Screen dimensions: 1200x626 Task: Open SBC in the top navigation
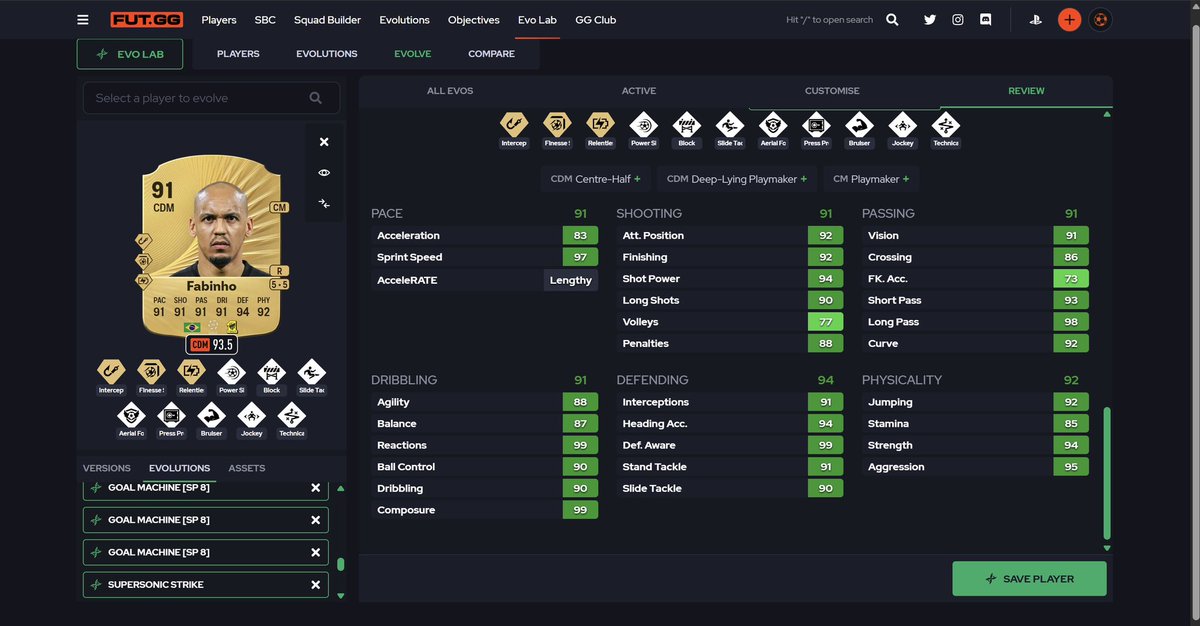tap(265, 20)
